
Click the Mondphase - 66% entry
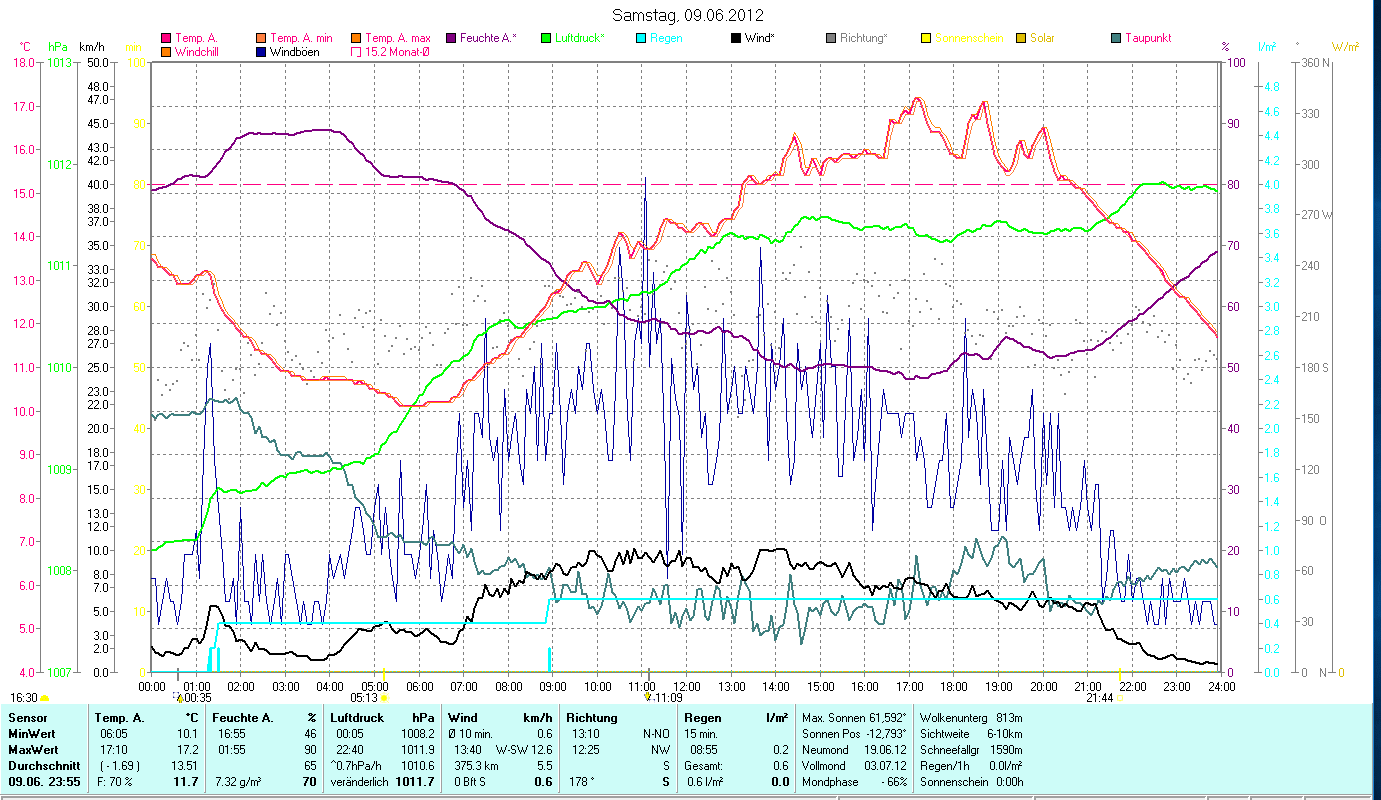(x=855, y=782)
